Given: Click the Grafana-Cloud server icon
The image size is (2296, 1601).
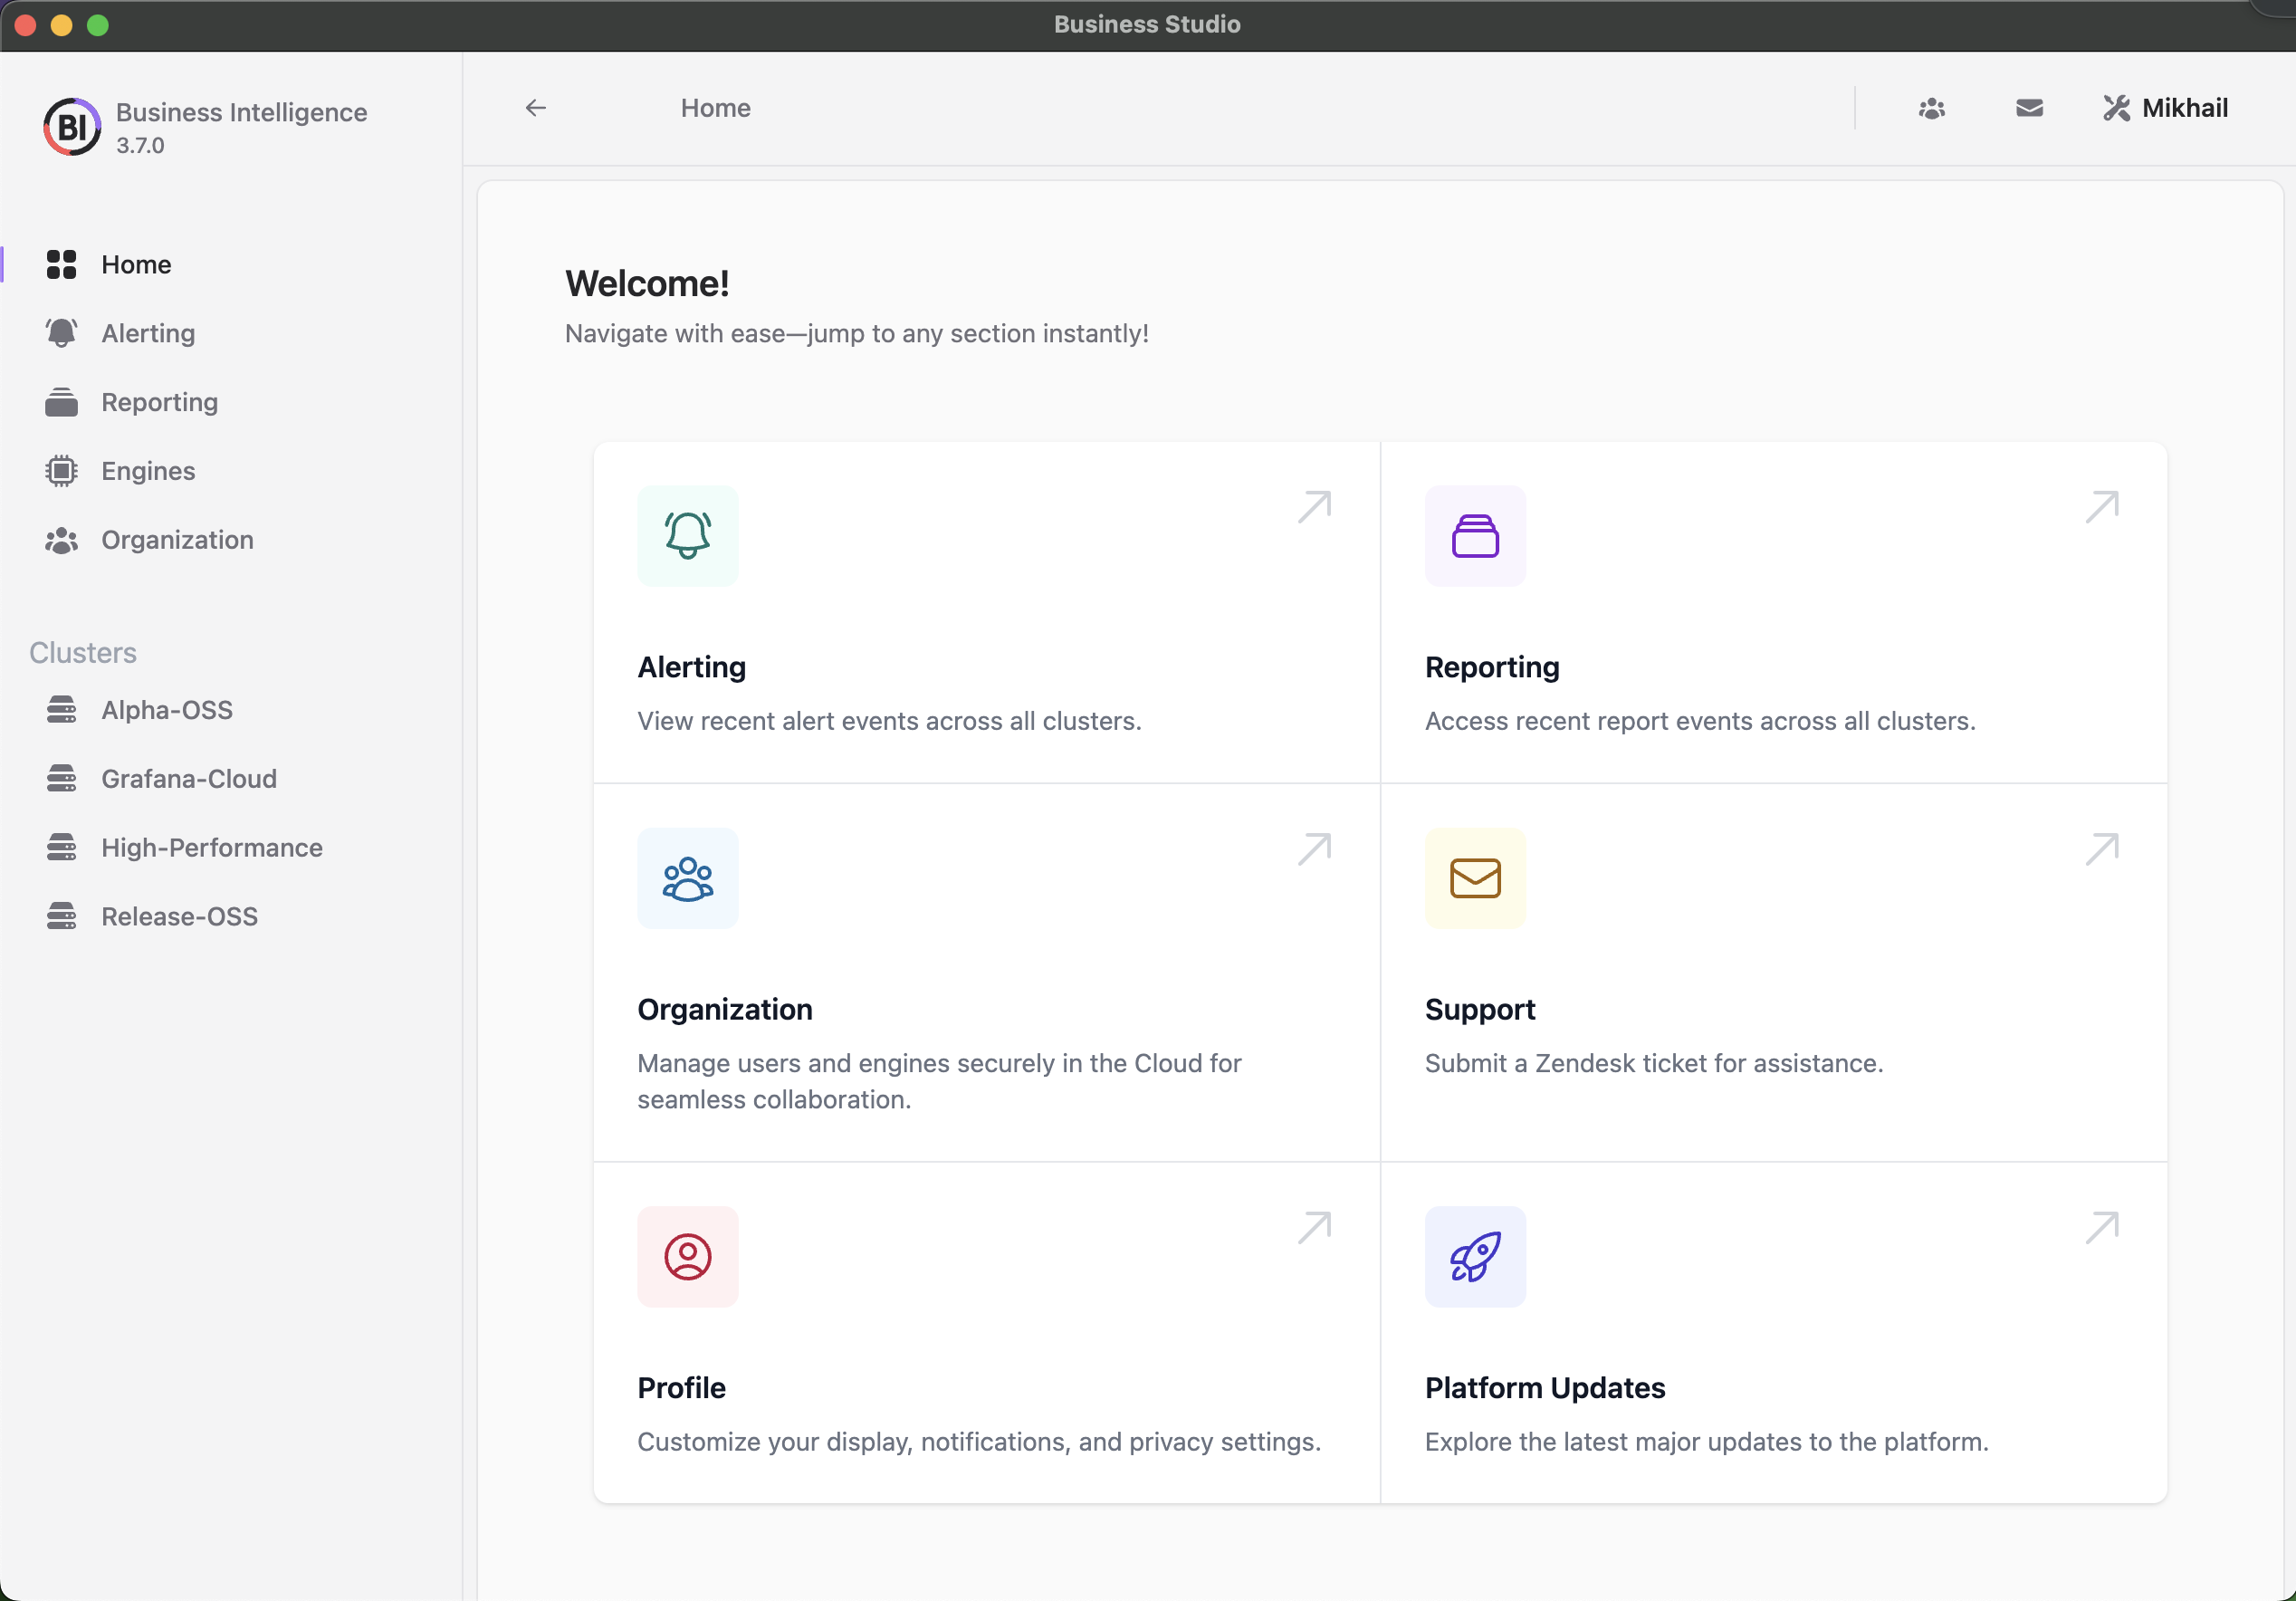Looking at the screenshot, I should click(61, 779).
